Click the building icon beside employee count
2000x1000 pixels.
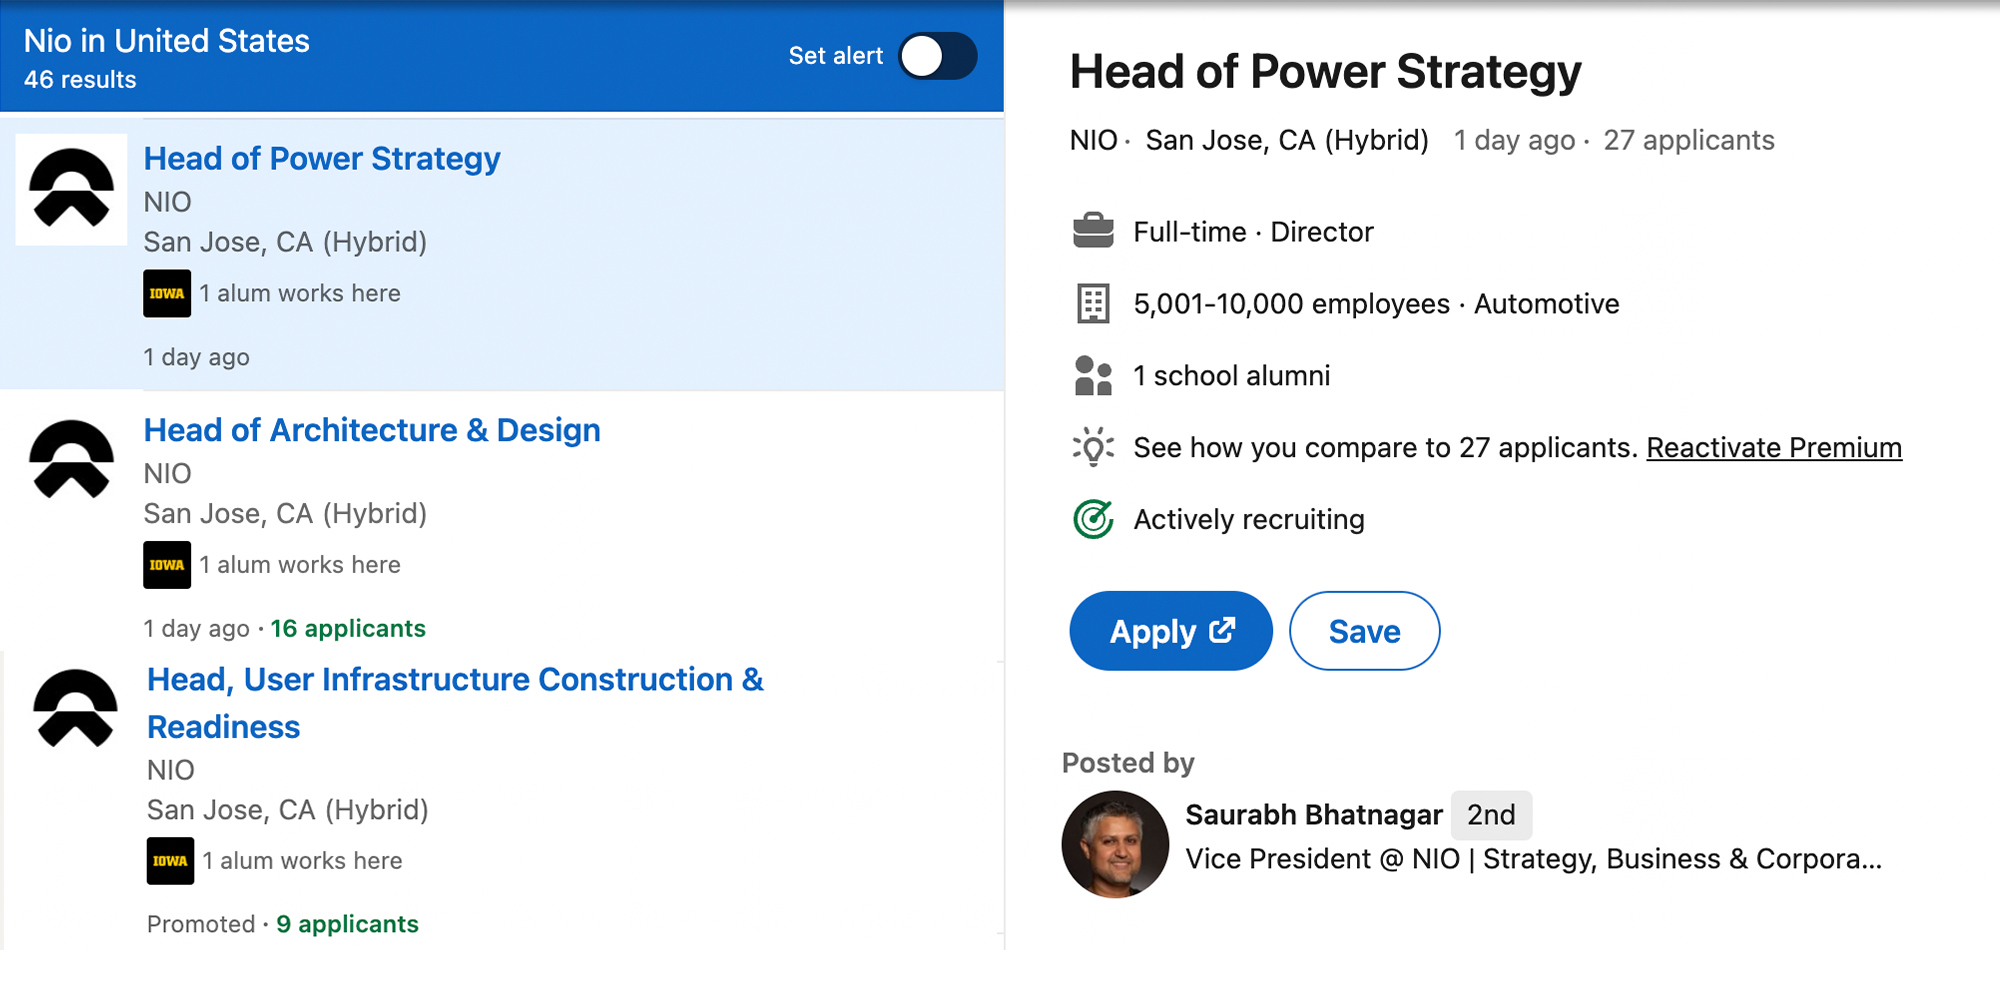[x=1093, y=304]
